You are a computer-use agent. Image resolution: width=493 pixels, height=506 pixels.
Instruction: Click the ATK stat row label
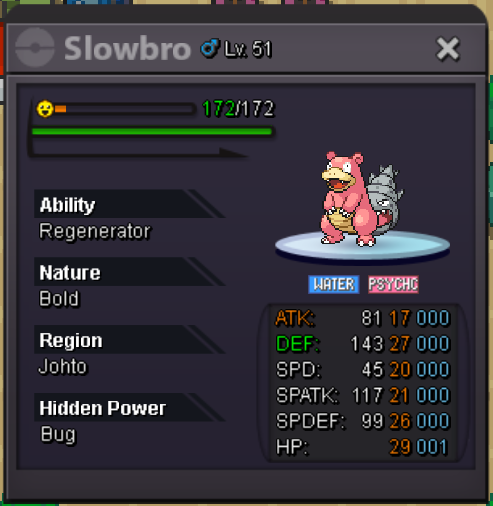(295, 318)
